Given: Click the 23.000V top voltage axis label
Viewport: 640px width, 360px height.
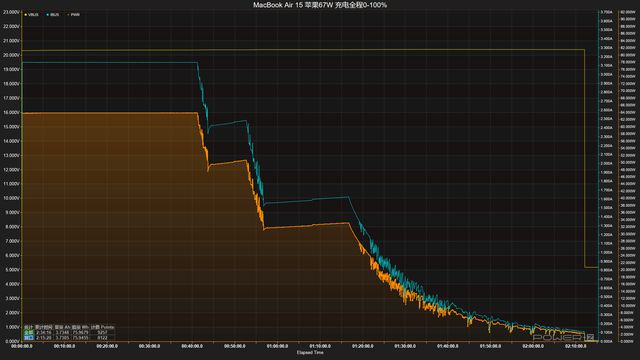Looking at the screenshot, I should [11, 12].
